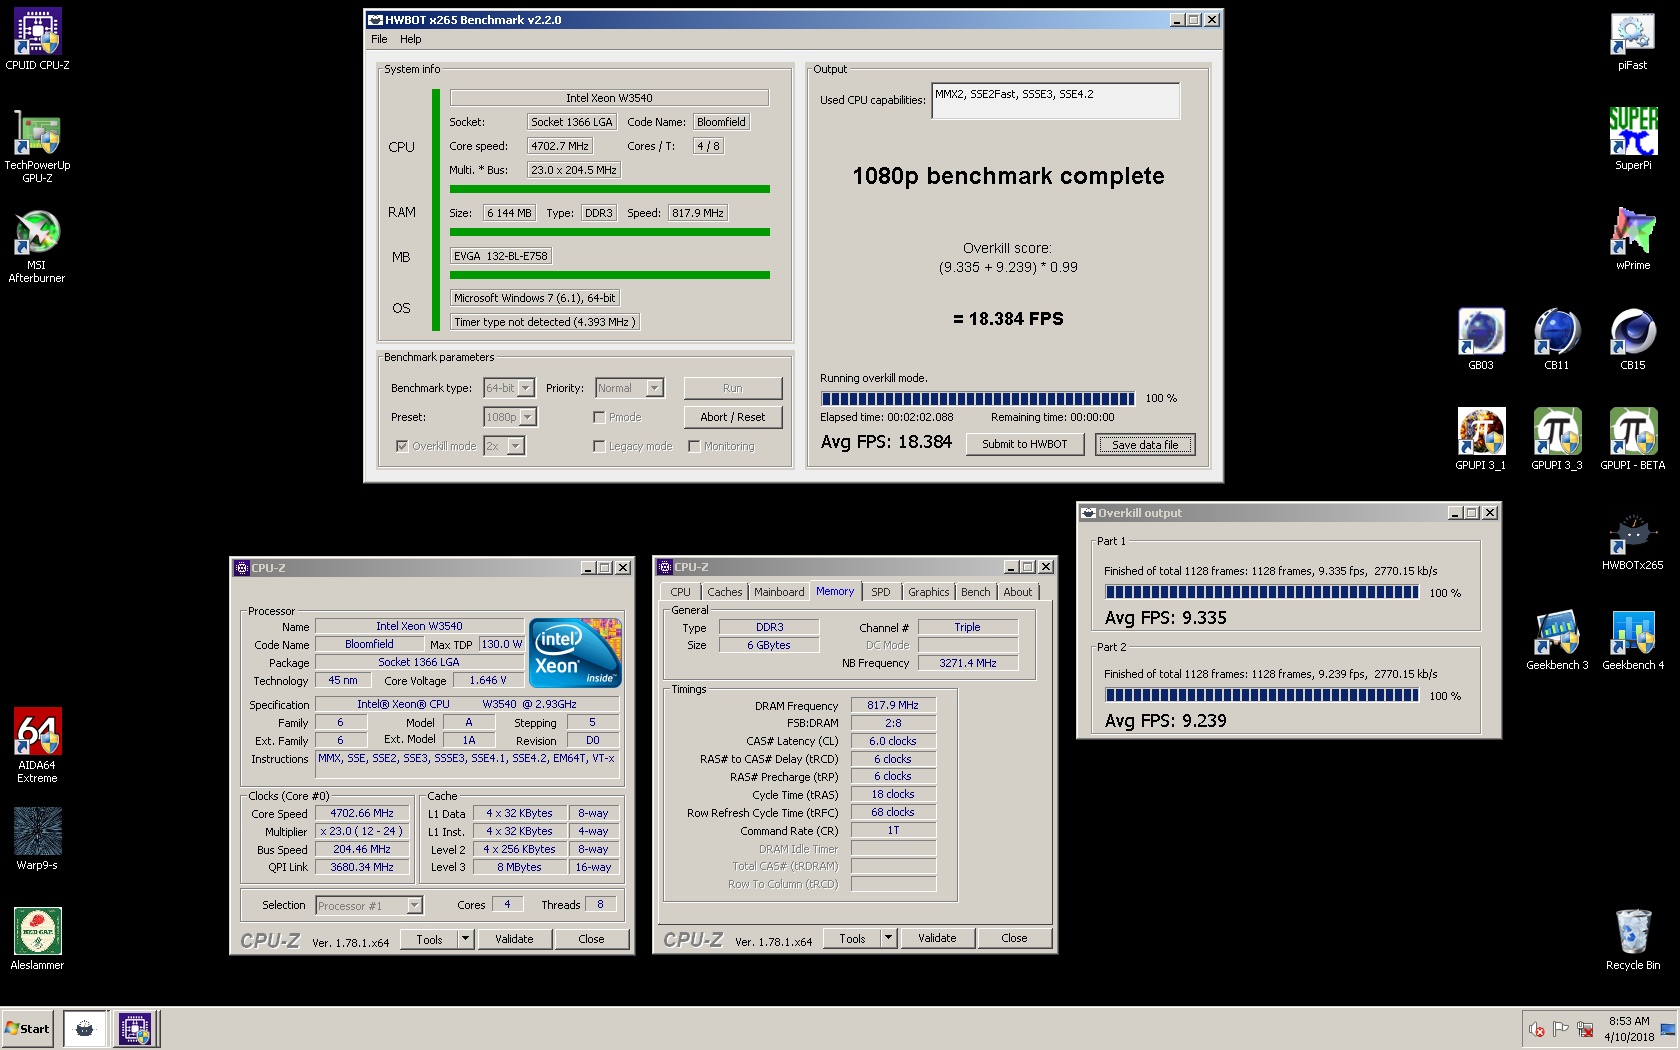Click the NB Frequency 3271.4 MHz value
The width and height of the screenshot is (1680, 1050).
pyautogui.click(x=968, y=663)
